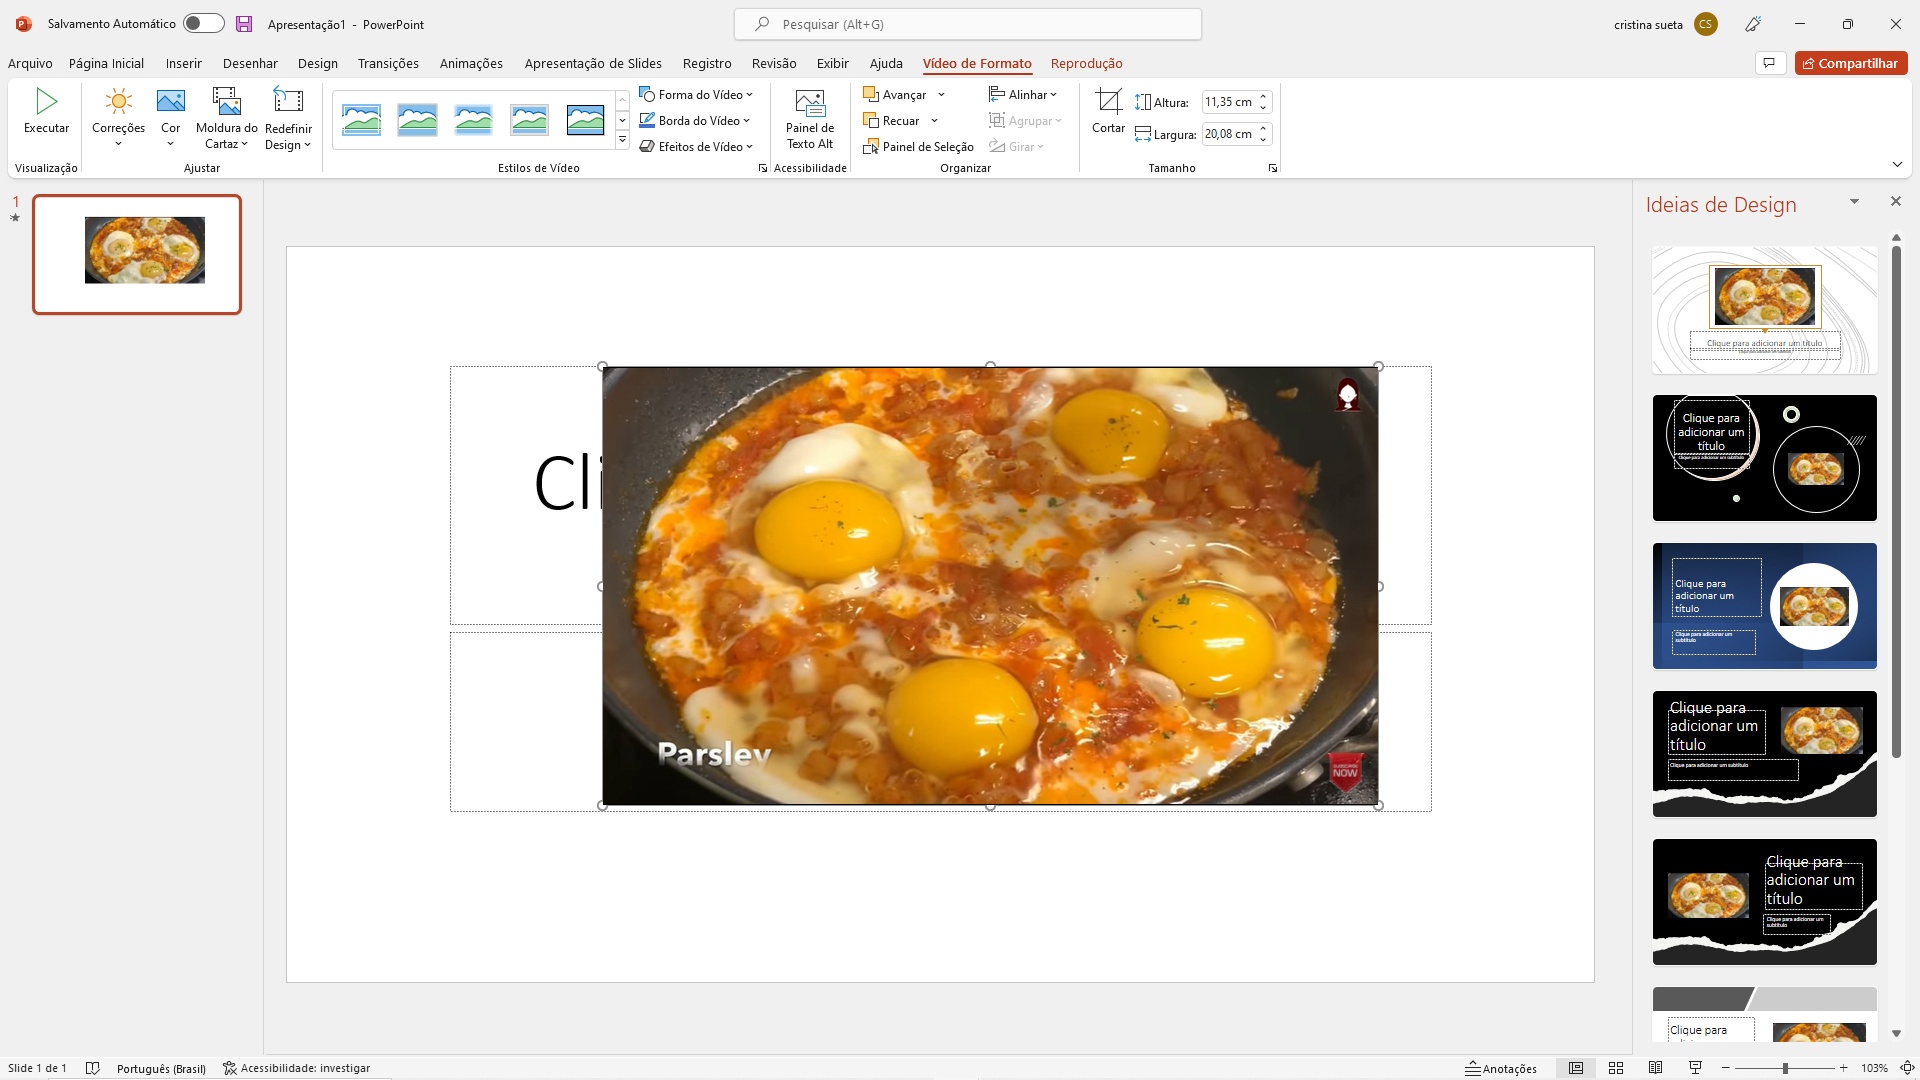Open the Transições ribbon tab

tap(388, 63)
